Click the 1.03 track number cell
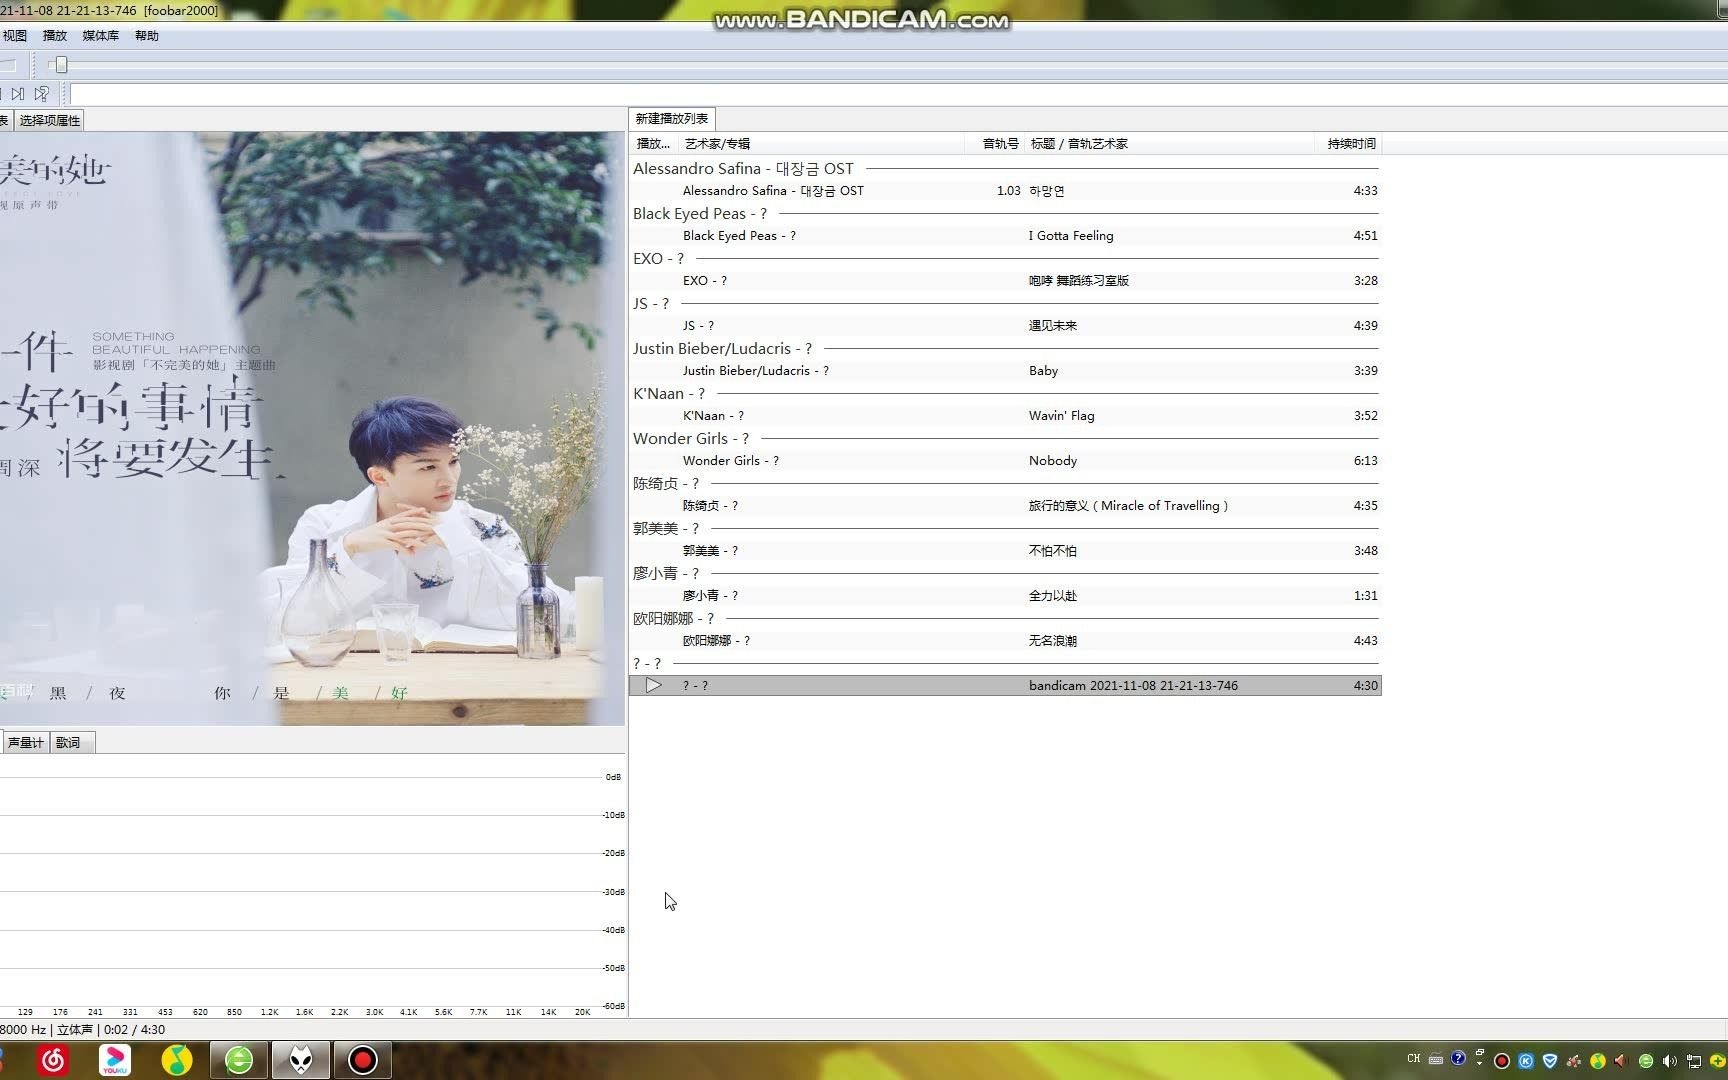 pos(1008,190)
